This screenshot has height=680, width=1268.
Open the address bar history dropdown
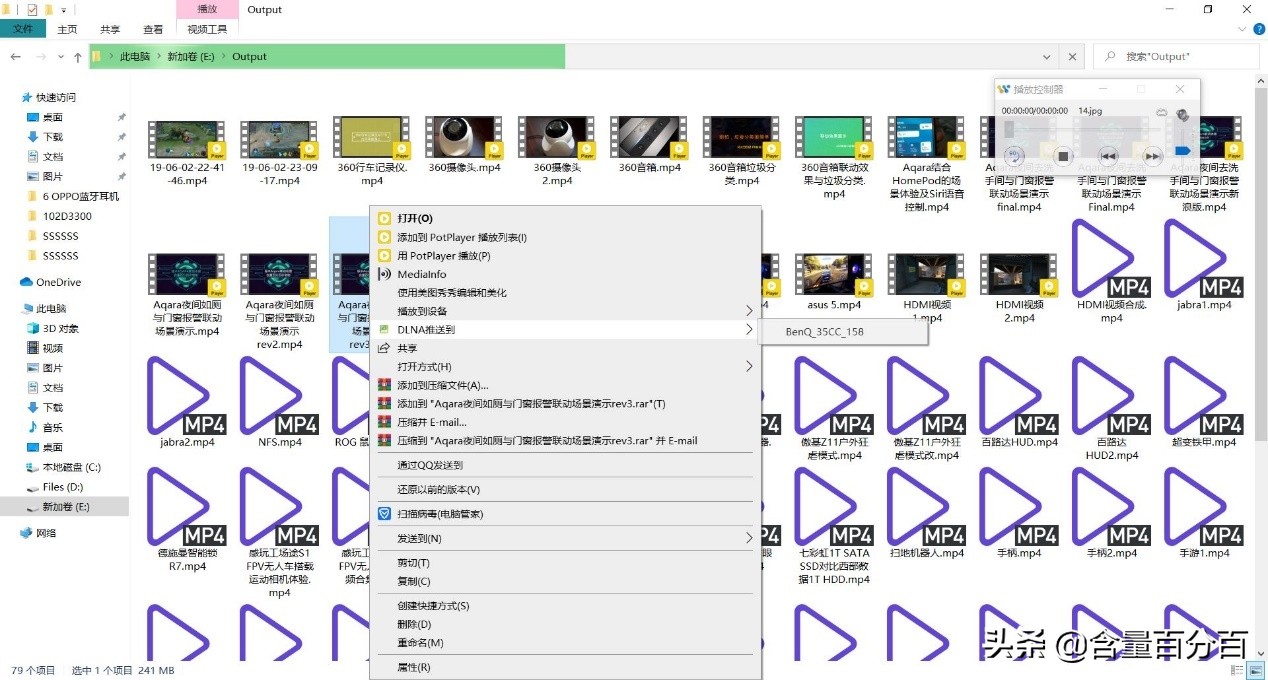coord(1046,57)
